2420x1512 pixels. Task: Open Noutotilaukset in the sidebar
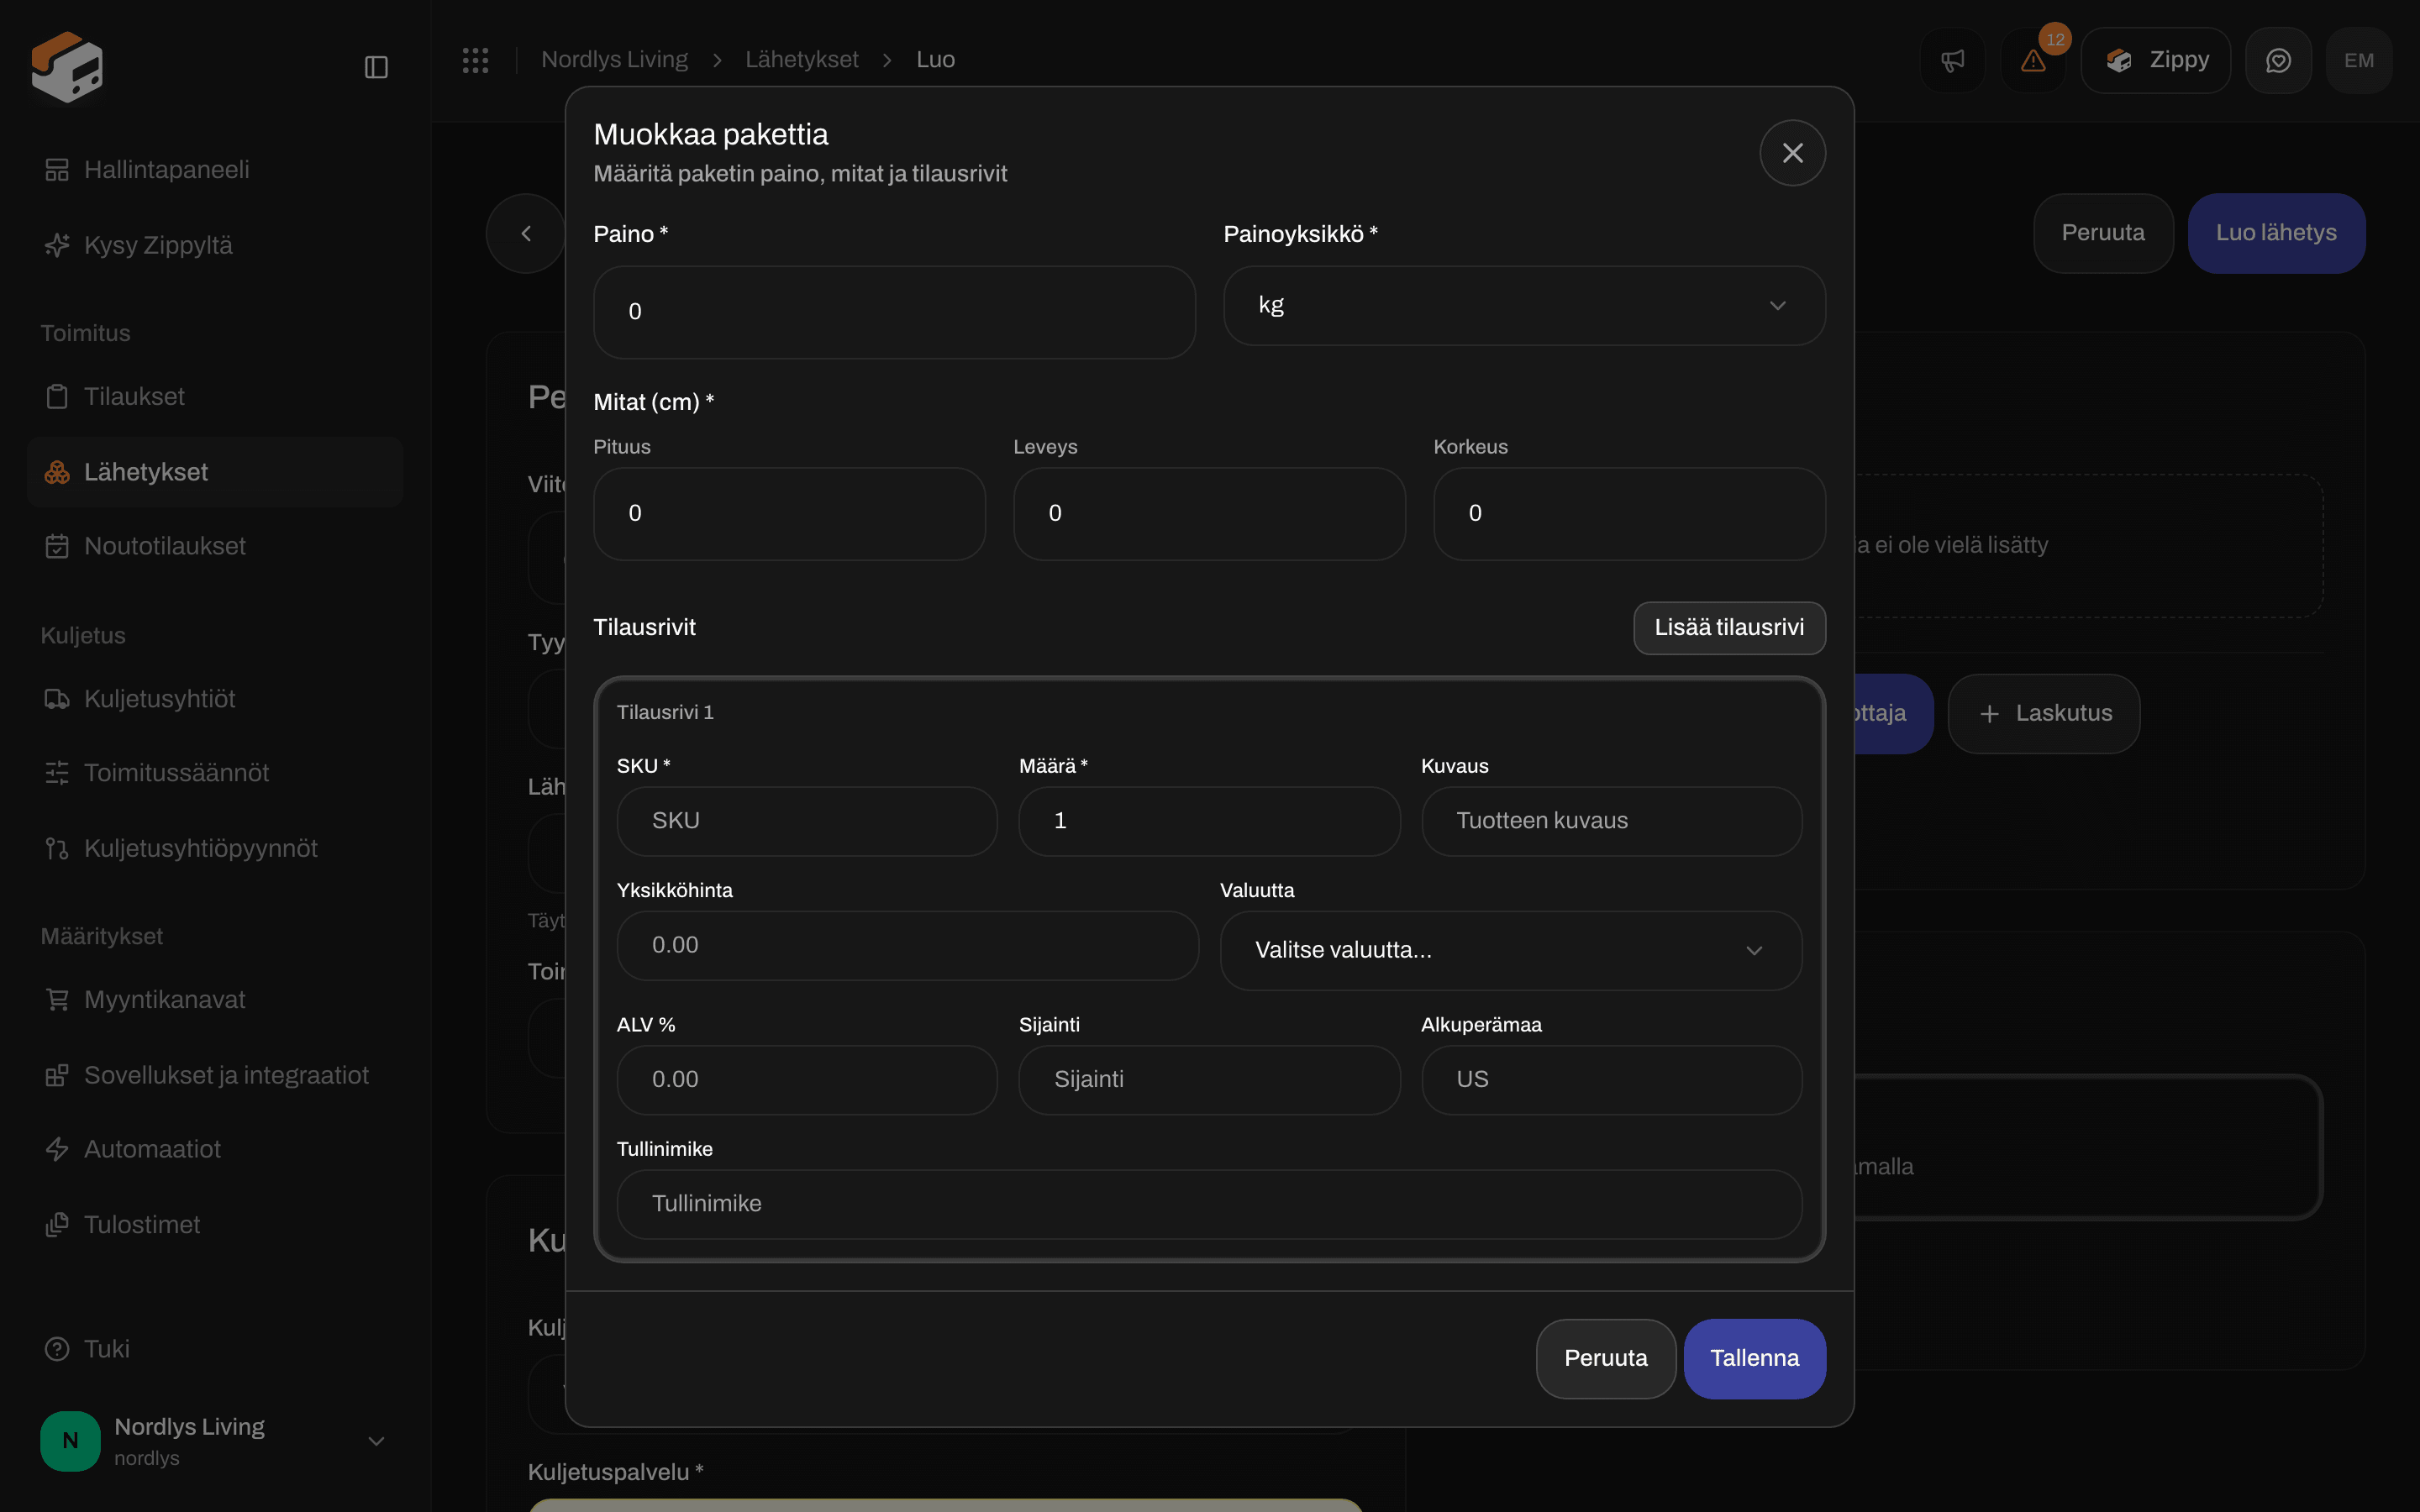(x=215, y=546)
